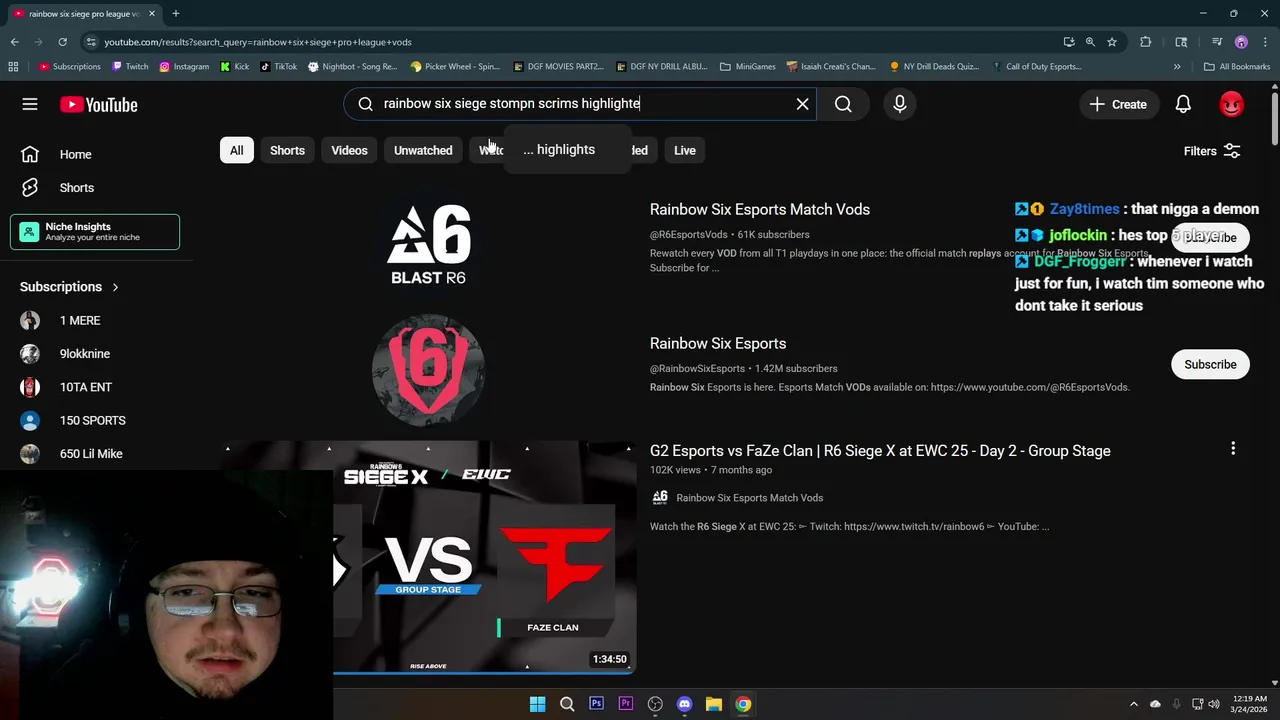The height and width of the screenshot is (720, 1280).
Task: Launch Photoshop from the taskbar
Action: 596,704
